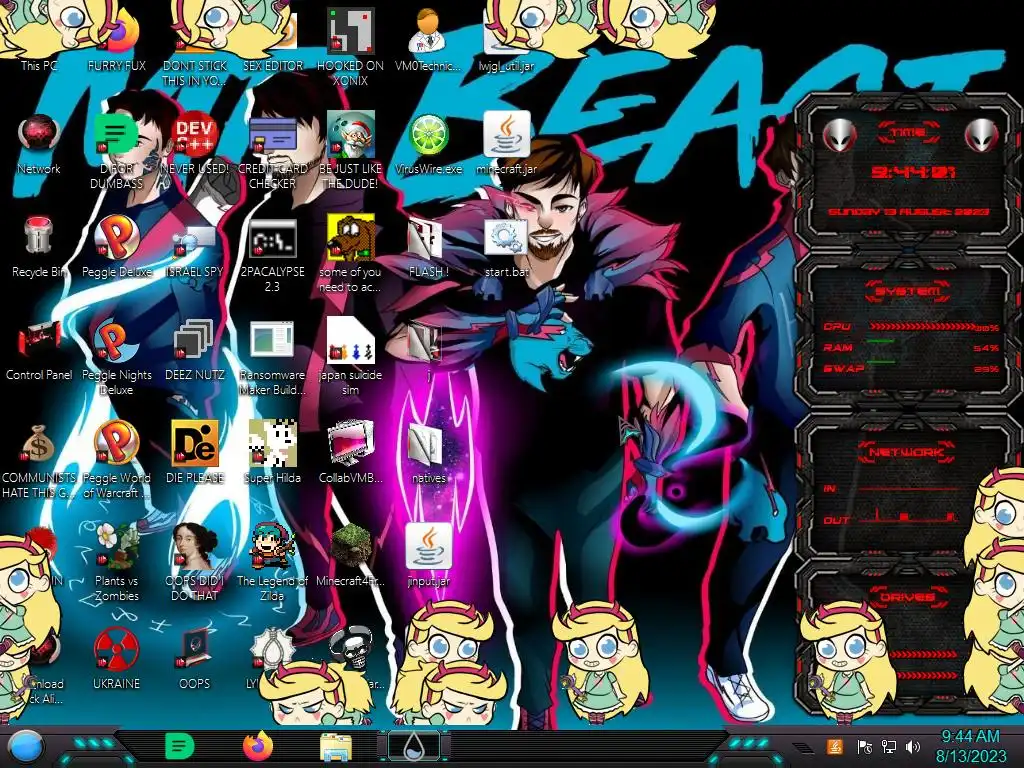The width and height of the screenshot is (1024, 768).
Task: Open the D FOR DUMBASS green note icon
Action: (x=116, y=134)
